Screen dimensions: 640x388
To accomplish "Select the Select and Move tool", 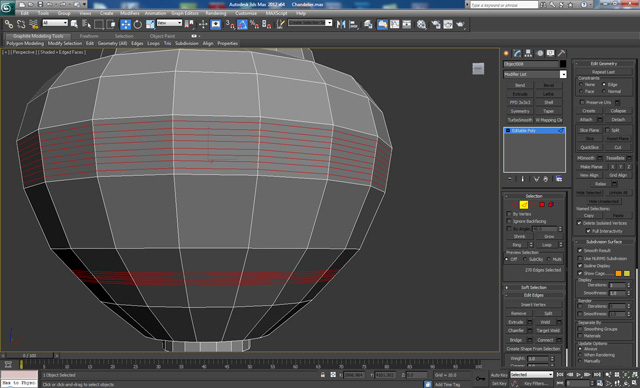I will [125, 24].
